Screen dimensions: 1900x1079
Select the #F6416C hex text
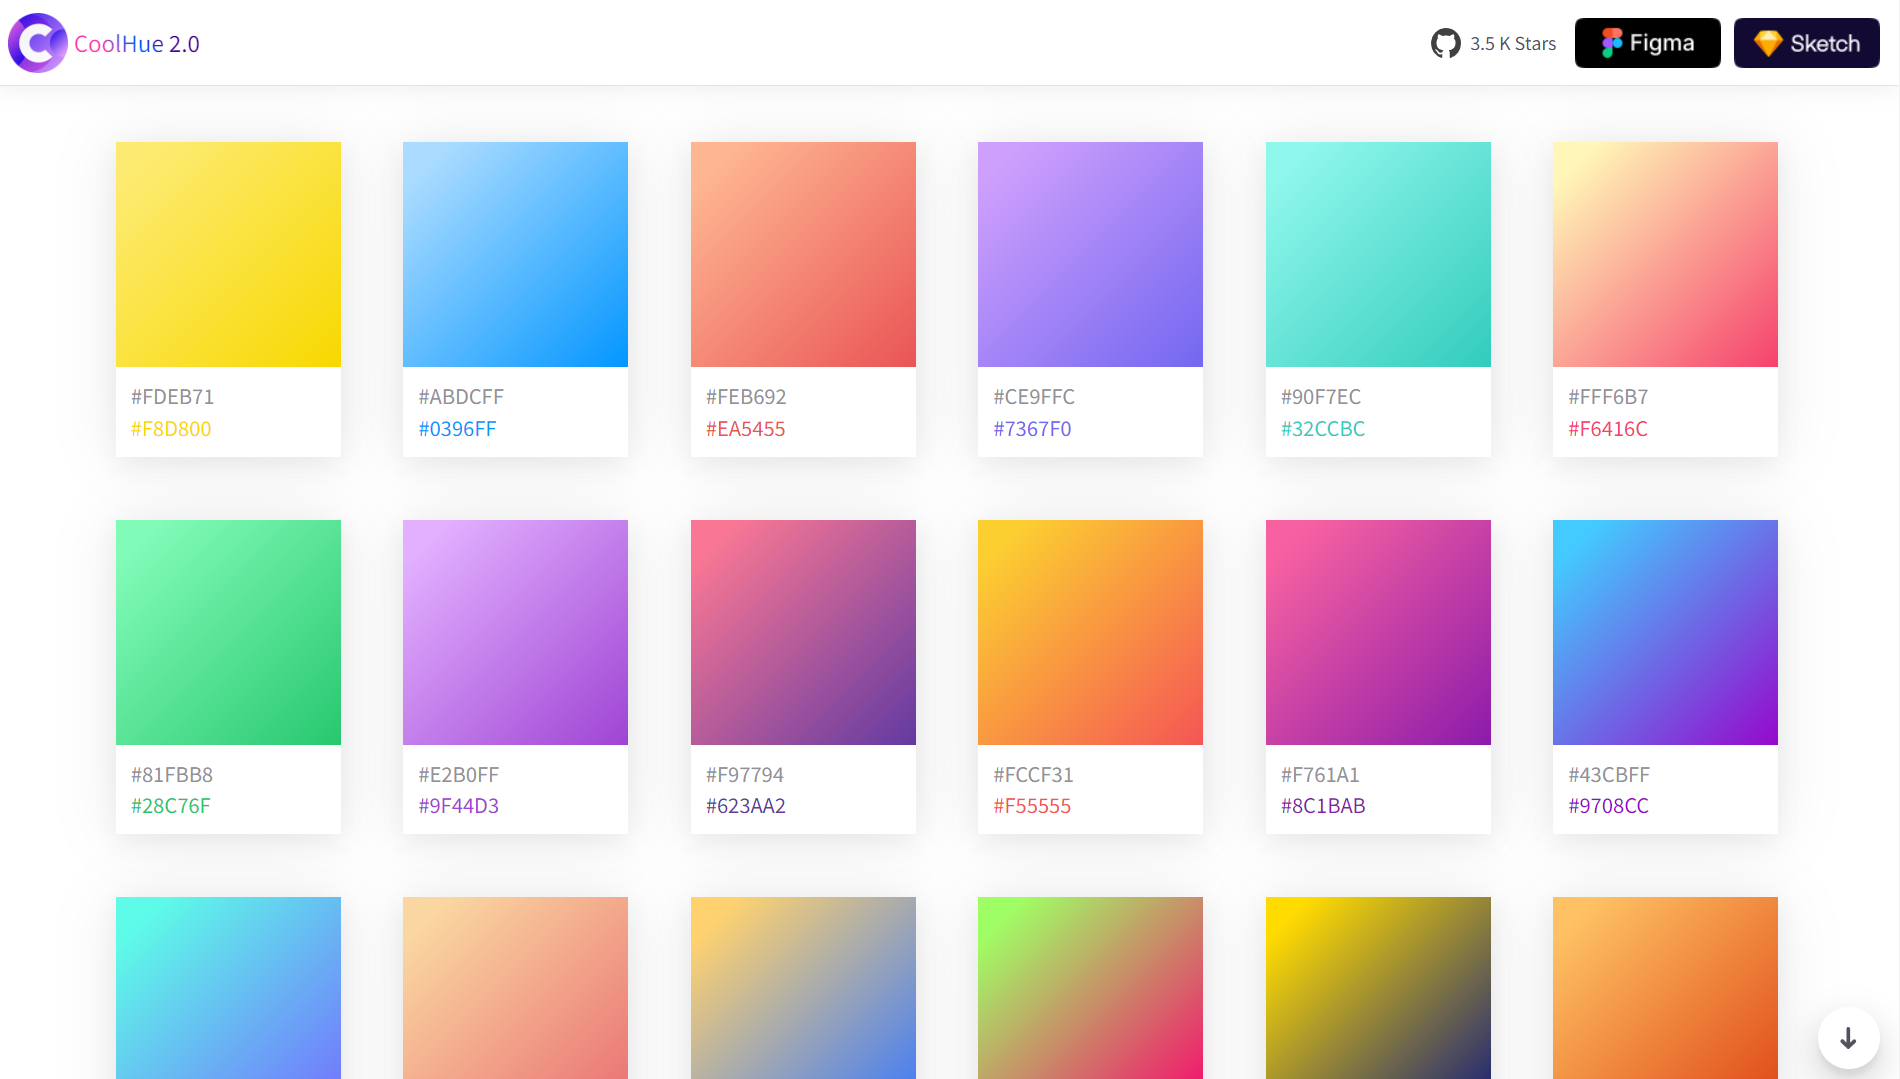tap(1608, 429)
